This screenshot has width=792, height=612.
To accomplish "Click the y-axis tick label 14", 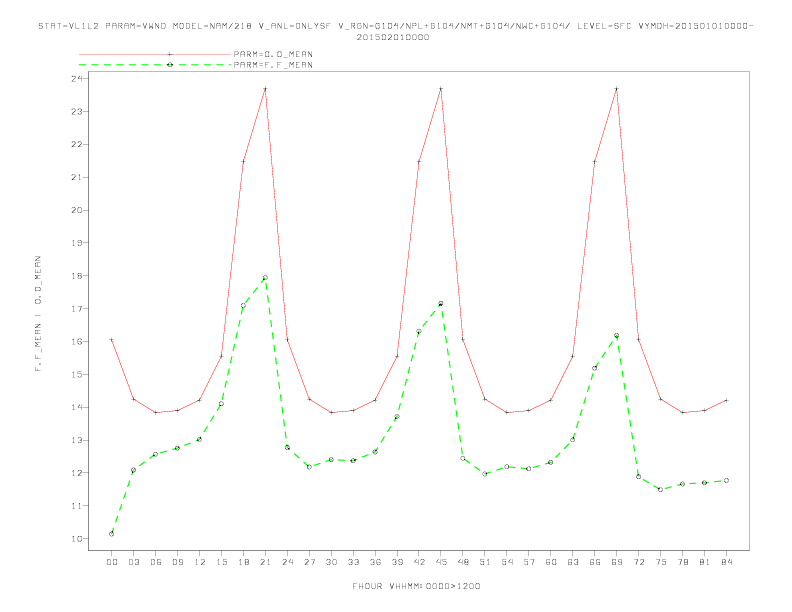I will pos(76,407).
